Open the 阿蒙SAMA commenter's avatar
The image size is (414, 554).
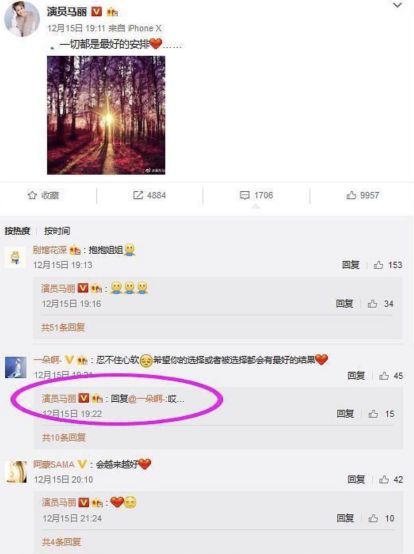pos(17,472)
